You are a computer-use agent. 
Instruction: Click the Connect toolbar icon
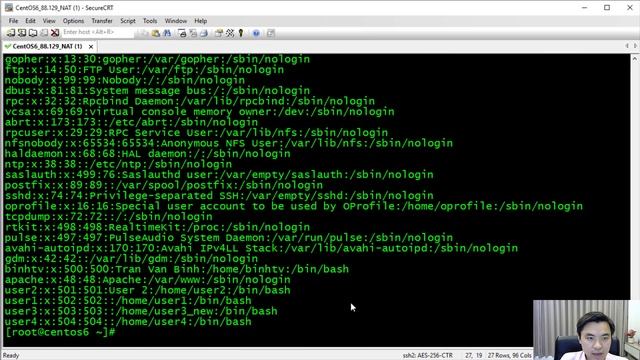tap(11, 33)
